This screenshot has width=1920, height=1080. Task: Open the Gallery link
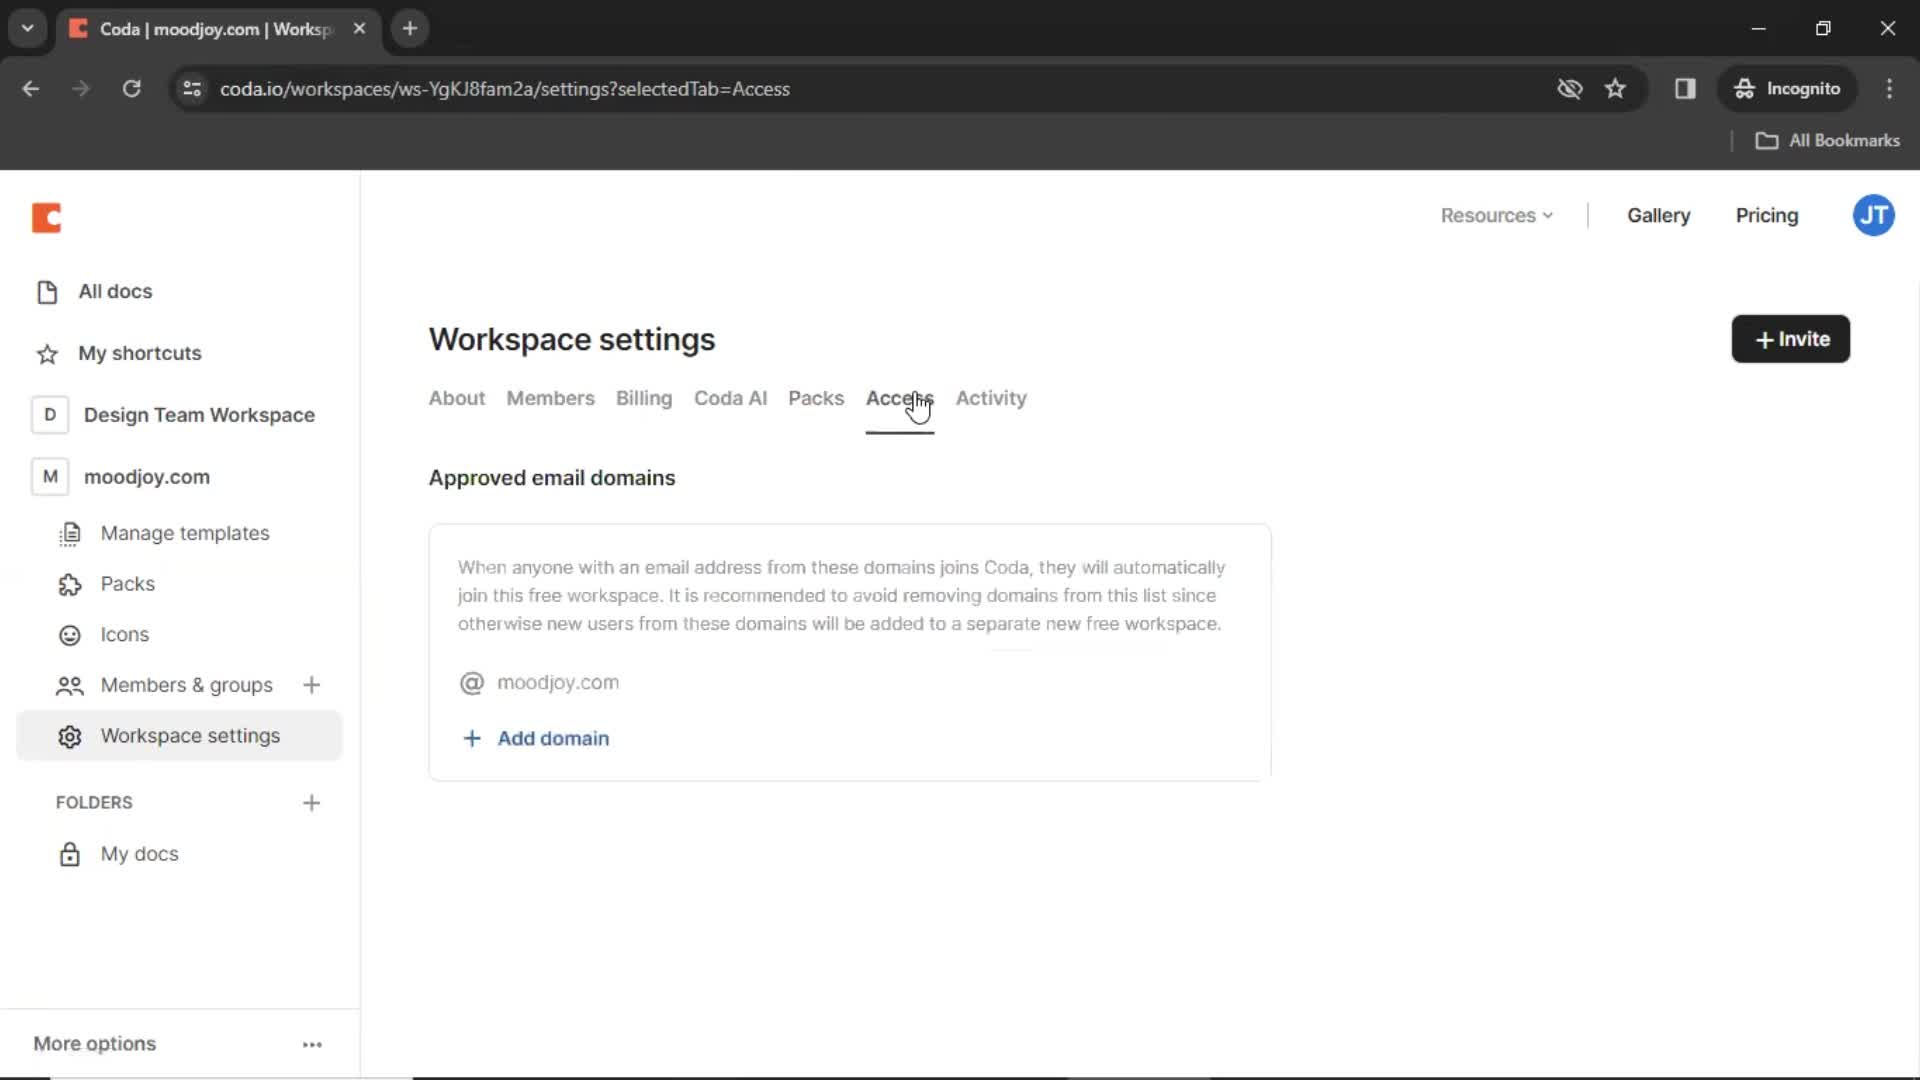click(1658, 216)
